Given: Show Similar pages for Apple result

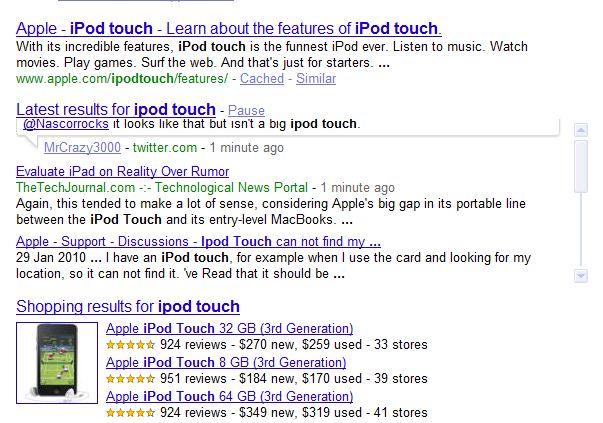Looking at the screenshot, I should (x=316, y=78).
